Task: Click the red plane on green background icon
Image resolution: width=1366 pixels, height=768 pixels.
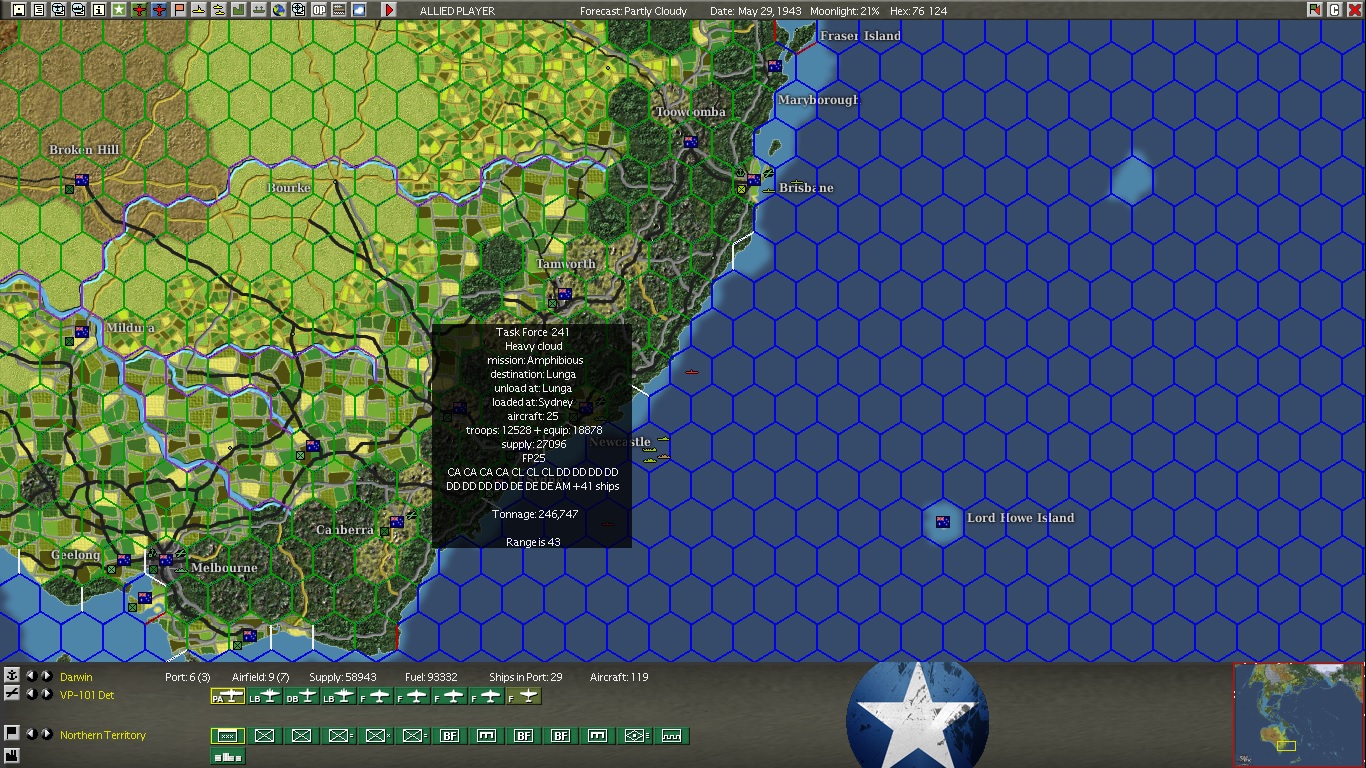Action: [139, 10]
